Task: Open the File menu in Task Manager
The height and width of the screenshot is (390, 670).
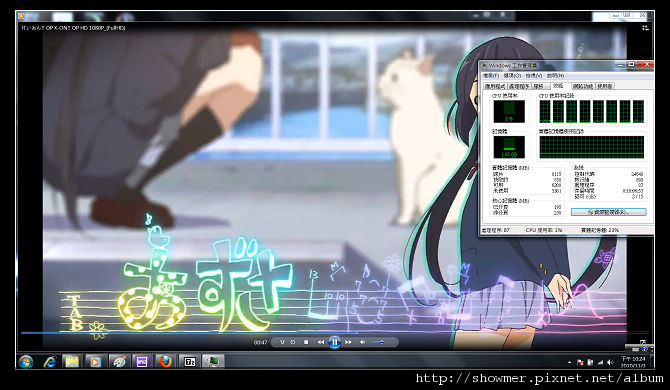Action: 491,76
